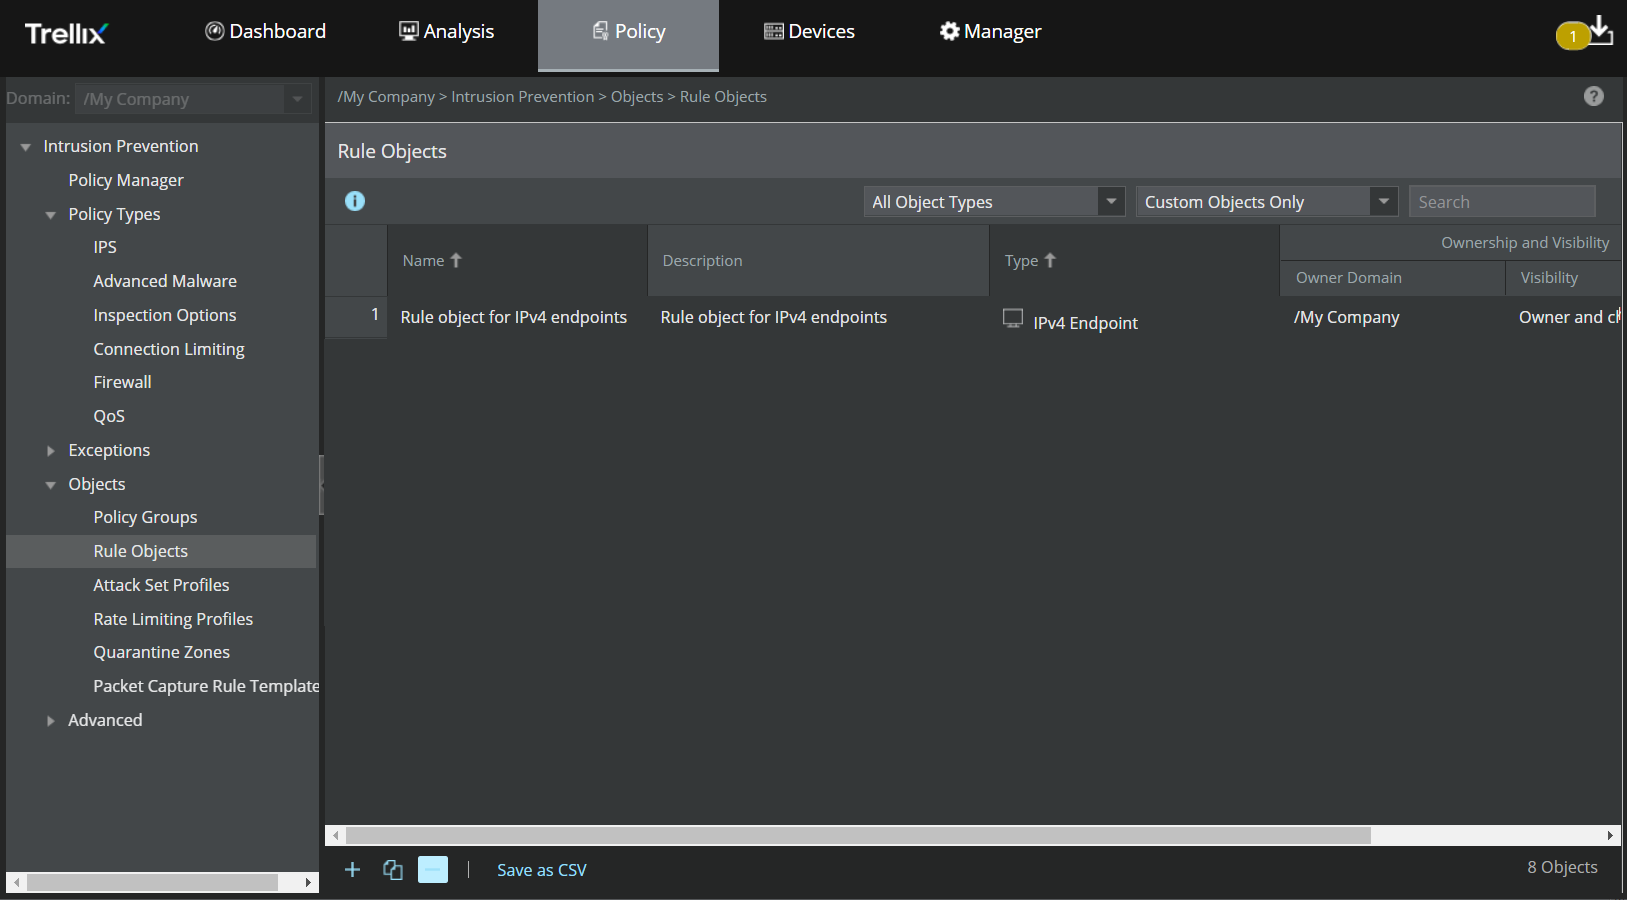1627x900 pixels.
Task: Sort by Type column arrow
Action: pyautogui.click(x=1050, y=260)
